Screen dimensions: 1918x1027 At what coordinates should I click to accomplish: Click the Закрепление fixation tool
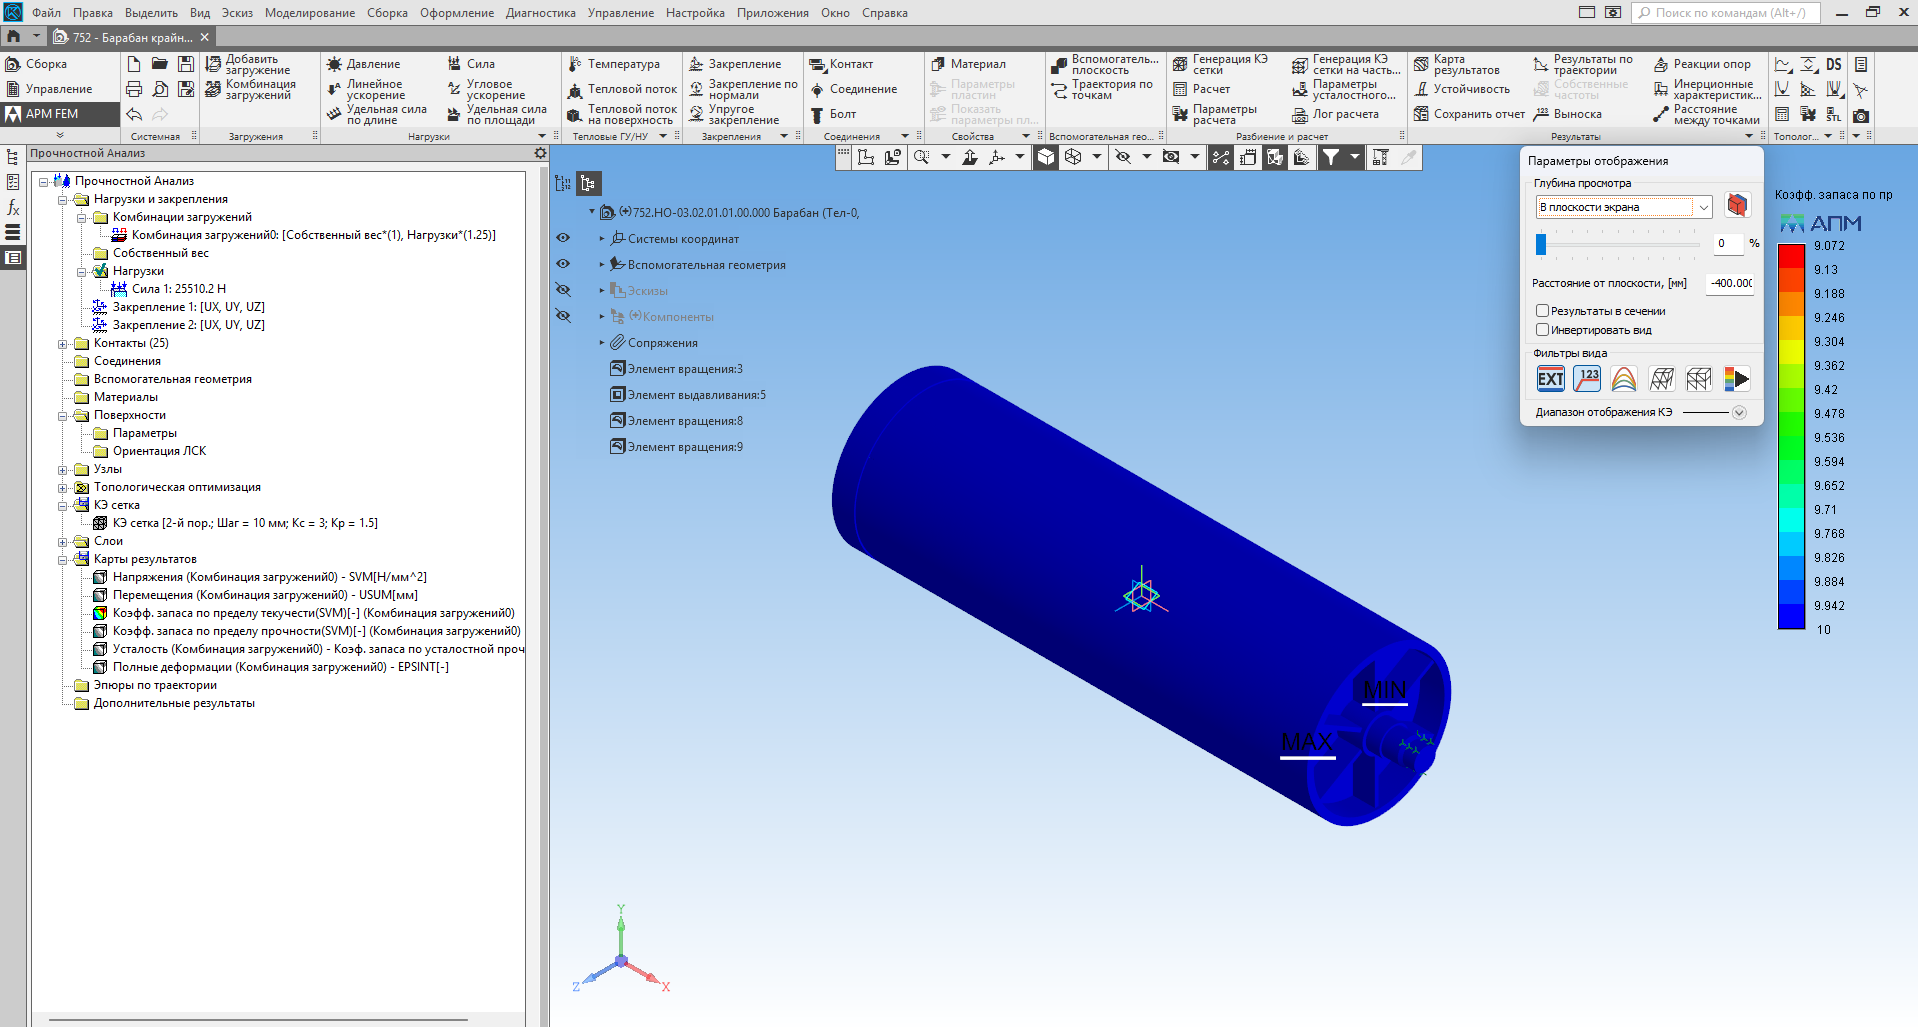click(x=697, y=64)
